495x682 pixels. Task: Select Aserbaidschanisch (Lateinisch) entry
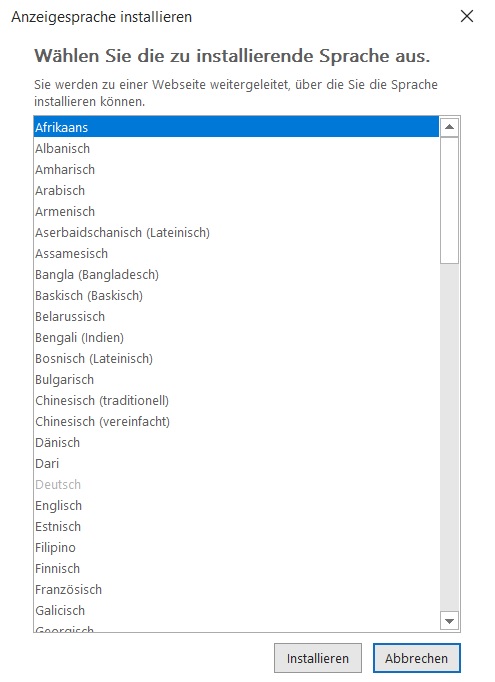pos(236,232)
